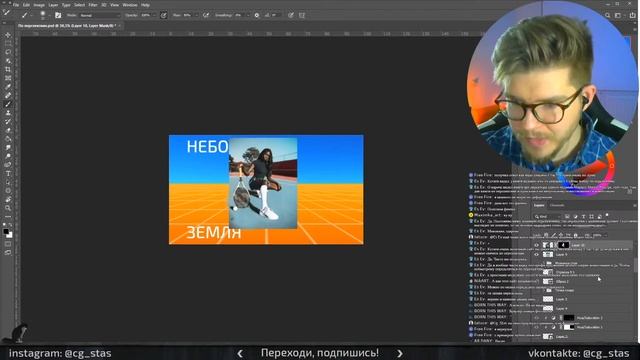The image size is (640, 360).
Task: Select the Quick Selection tool
Action: point(8,61)
